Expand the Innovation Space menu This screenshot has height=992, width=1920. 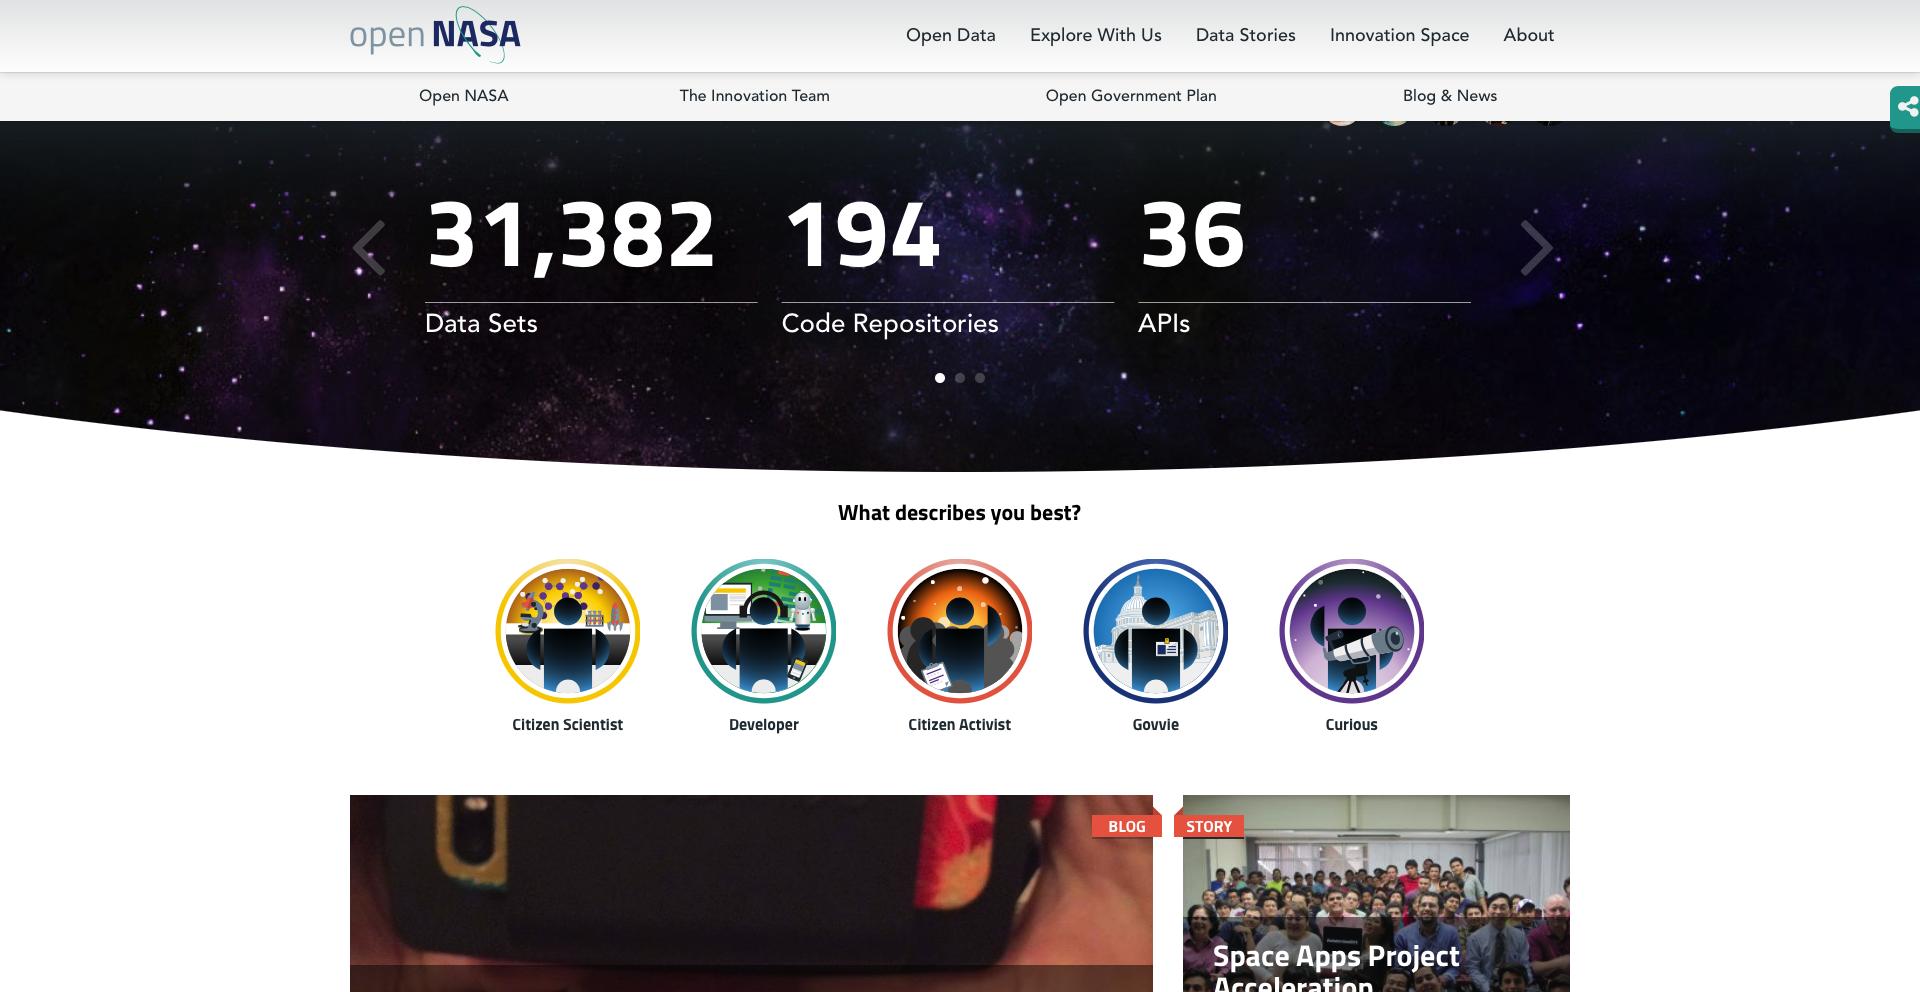click(x=1399, y=35)
